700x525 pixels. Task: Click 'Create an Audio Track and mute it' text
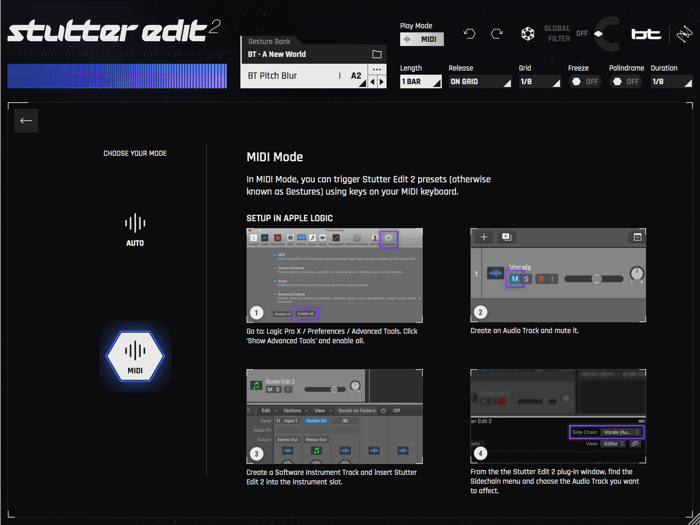pyautogui.click(x=524, y=331)
